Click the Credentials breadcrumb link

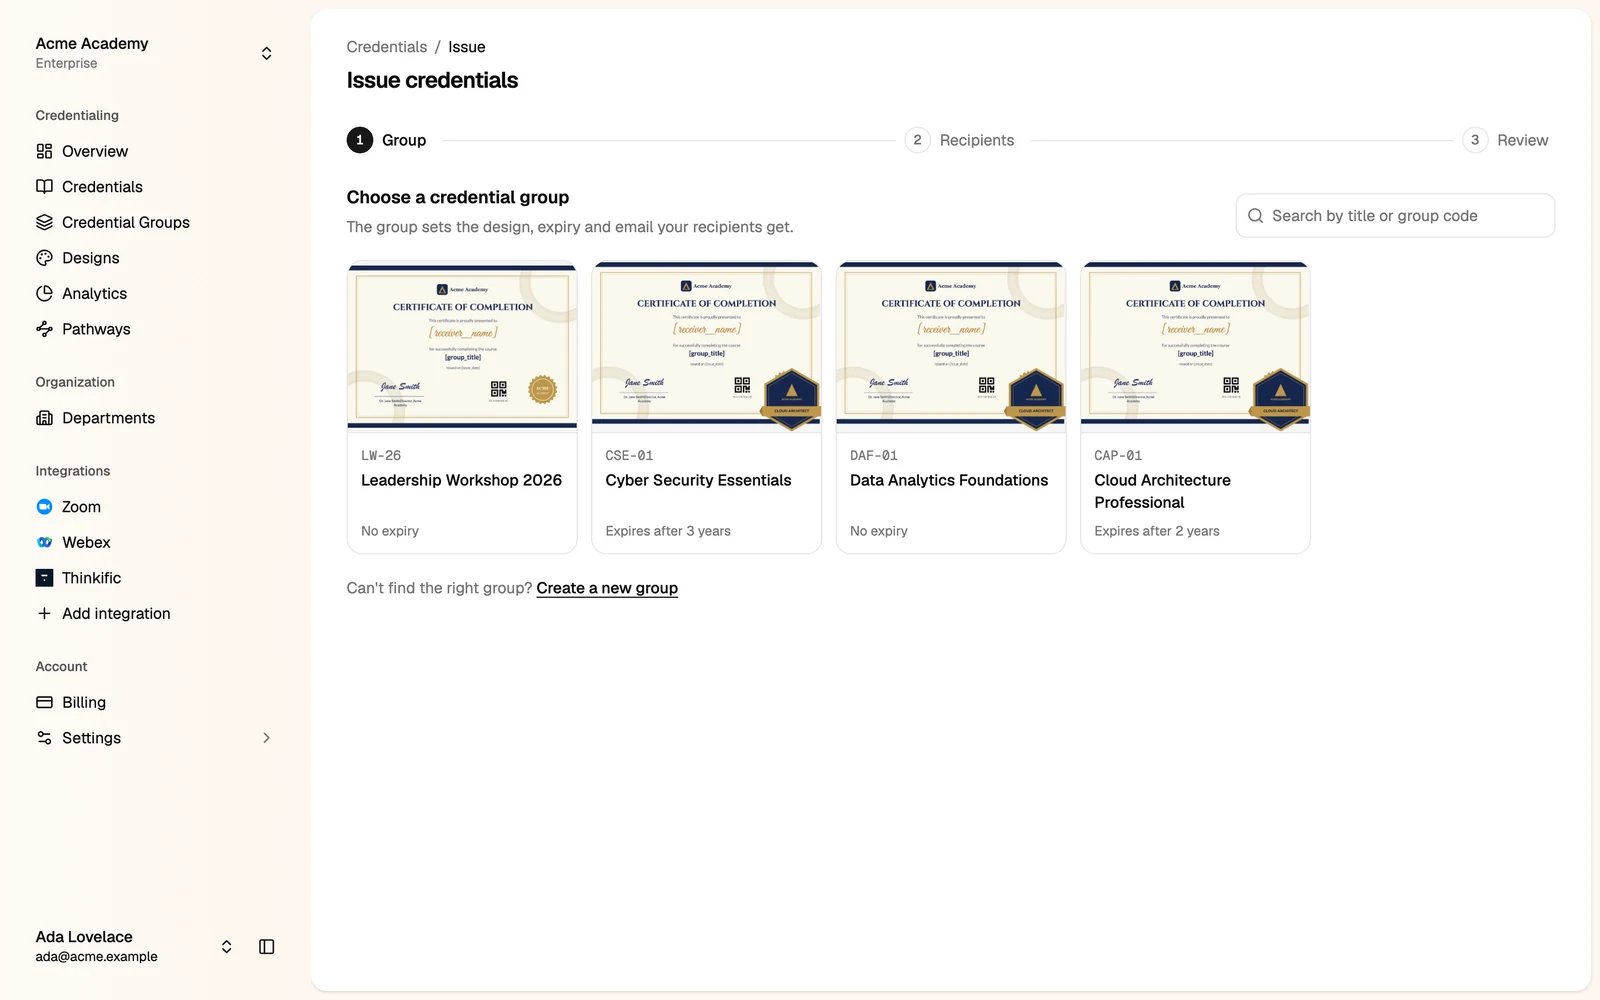pyautogui.click(x=387, y=47)
